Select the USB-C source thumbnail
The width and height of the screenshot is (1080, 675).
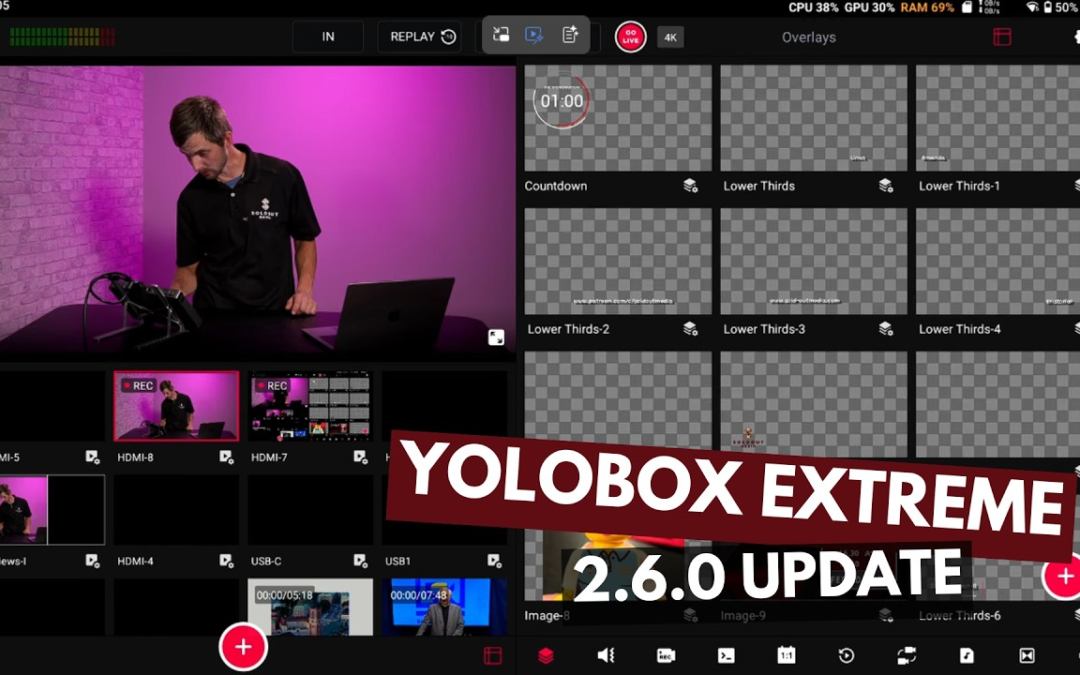310,510
